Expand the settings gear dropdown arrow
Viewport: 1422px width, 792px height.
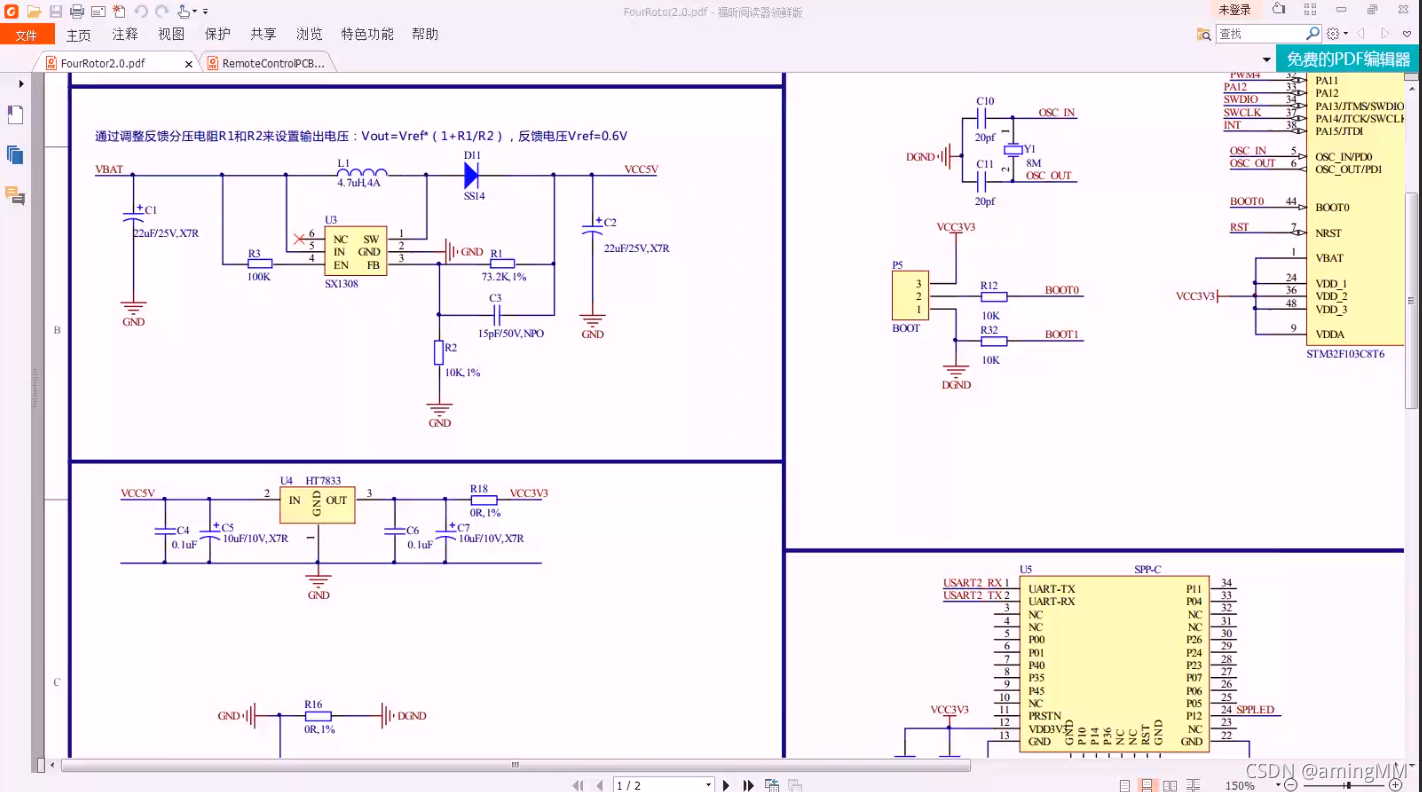tap(1346, 35)
